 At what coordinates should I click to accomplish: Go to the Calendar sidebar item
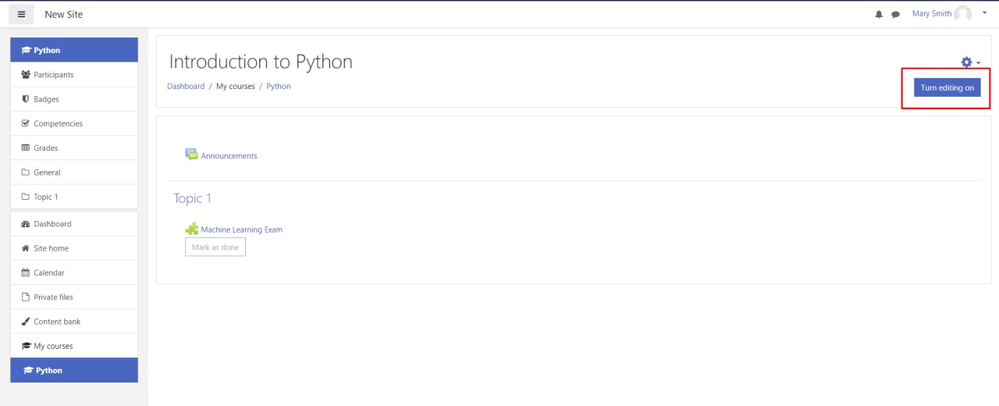[x=74, y=273]
